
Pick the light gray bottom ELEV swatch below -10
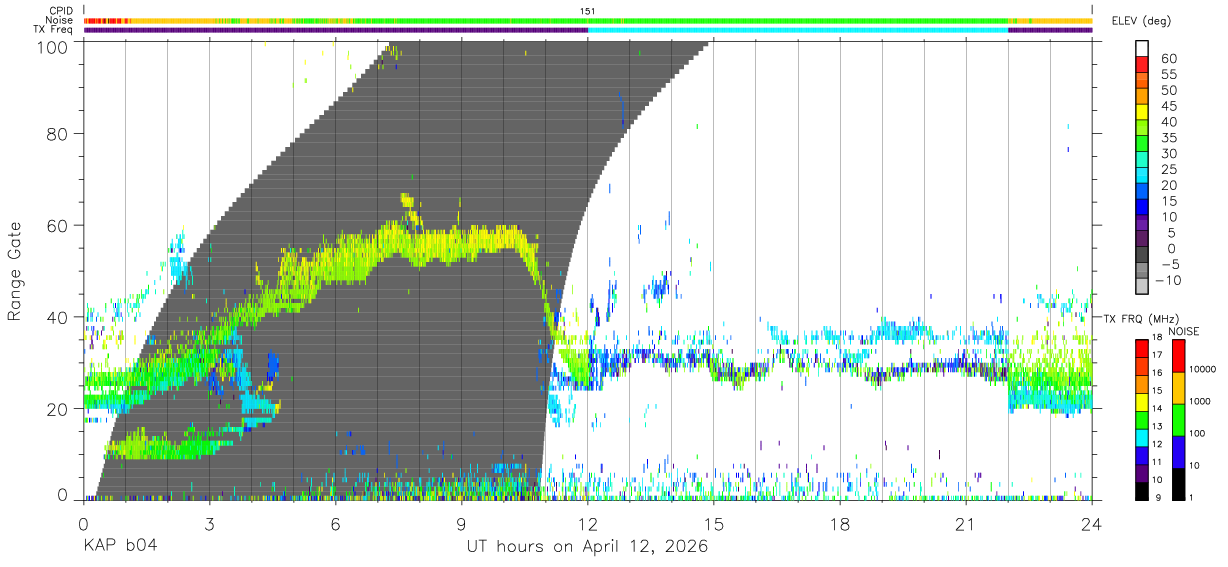(x=1142, y=287)
